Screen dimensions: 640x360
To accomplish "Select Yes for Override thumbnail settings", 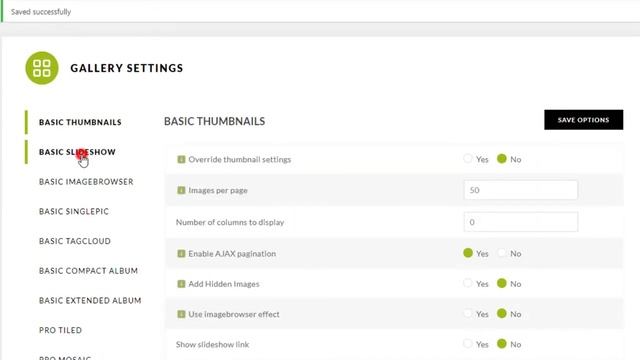I will click(x=468, y=158).
